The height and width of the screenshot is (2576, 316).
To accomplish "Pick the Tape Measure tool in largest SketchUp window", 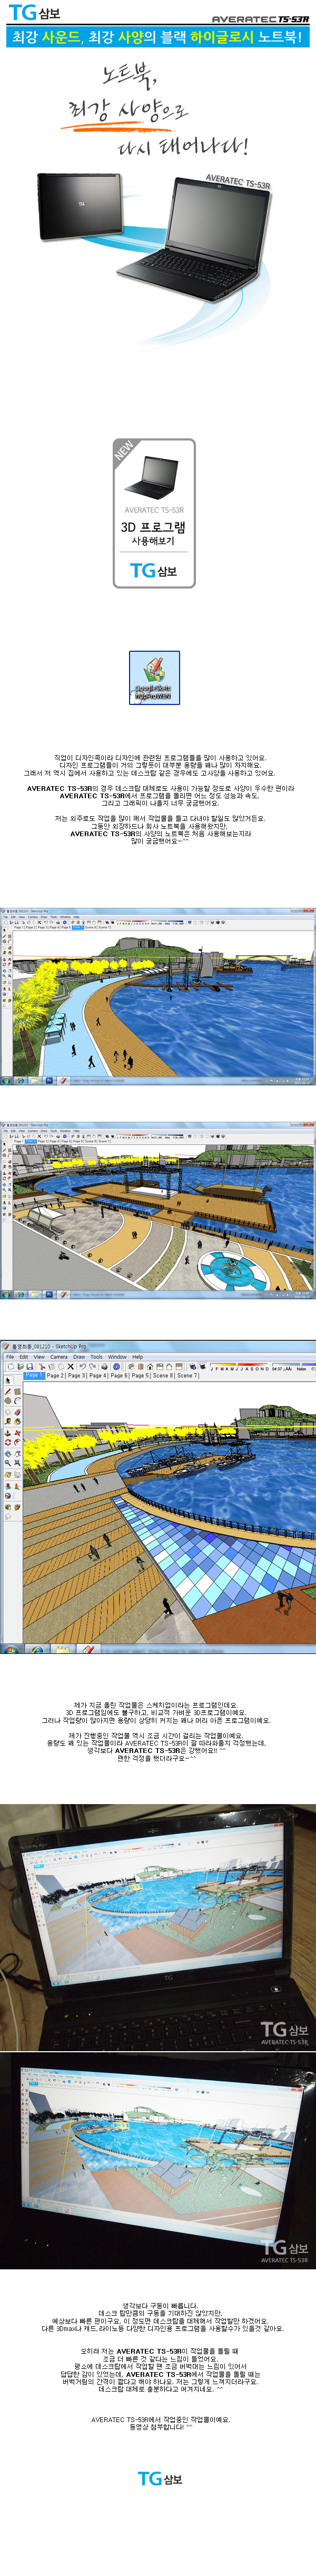I will coord(8,1422).
